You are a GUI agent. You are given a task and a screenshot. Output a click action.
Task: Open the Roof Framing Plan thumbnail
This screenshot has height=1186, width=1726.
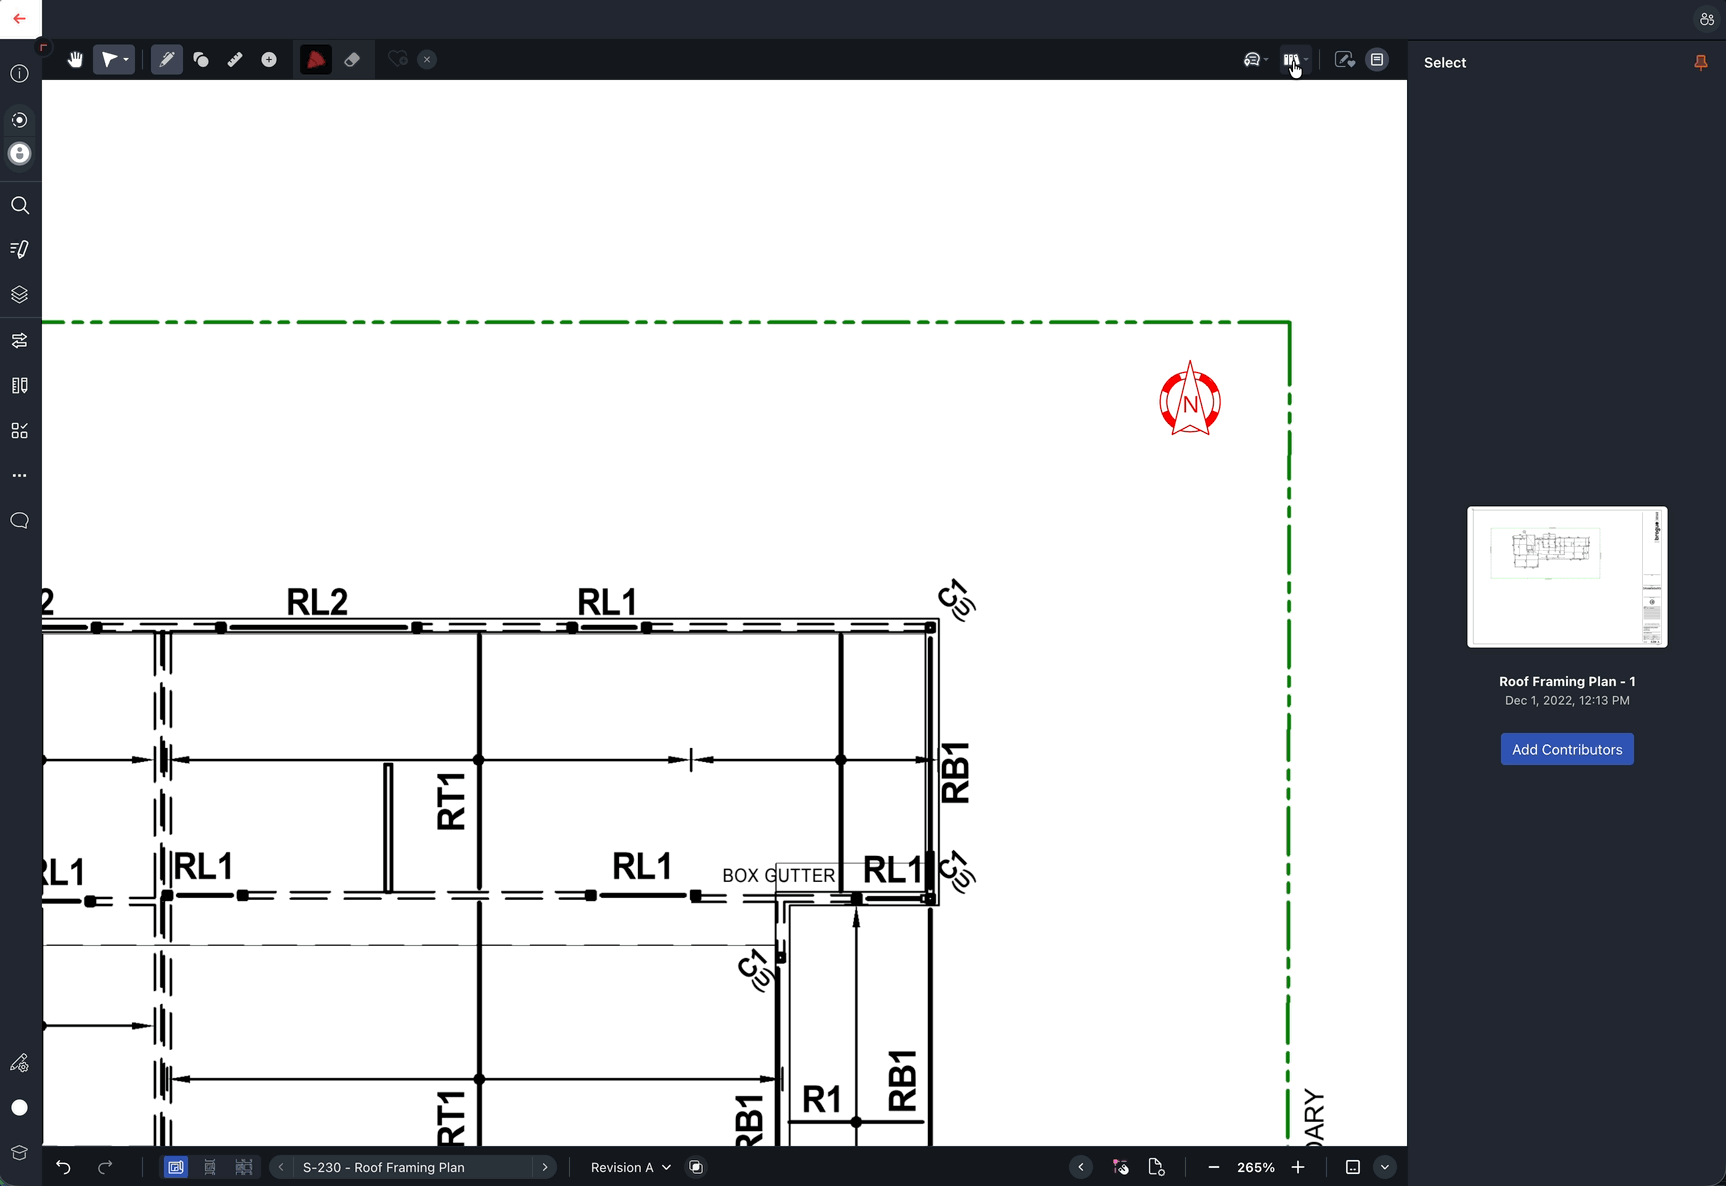(1567, 577)
